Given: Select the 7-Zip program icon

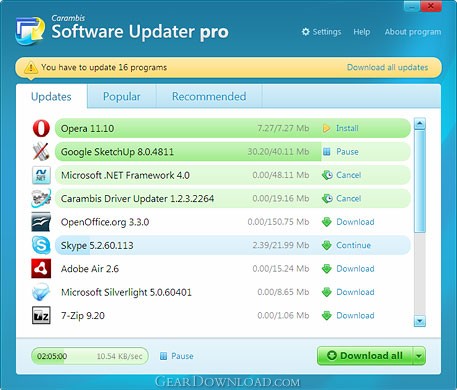Looking at the screenshot, I should point(41,316).
